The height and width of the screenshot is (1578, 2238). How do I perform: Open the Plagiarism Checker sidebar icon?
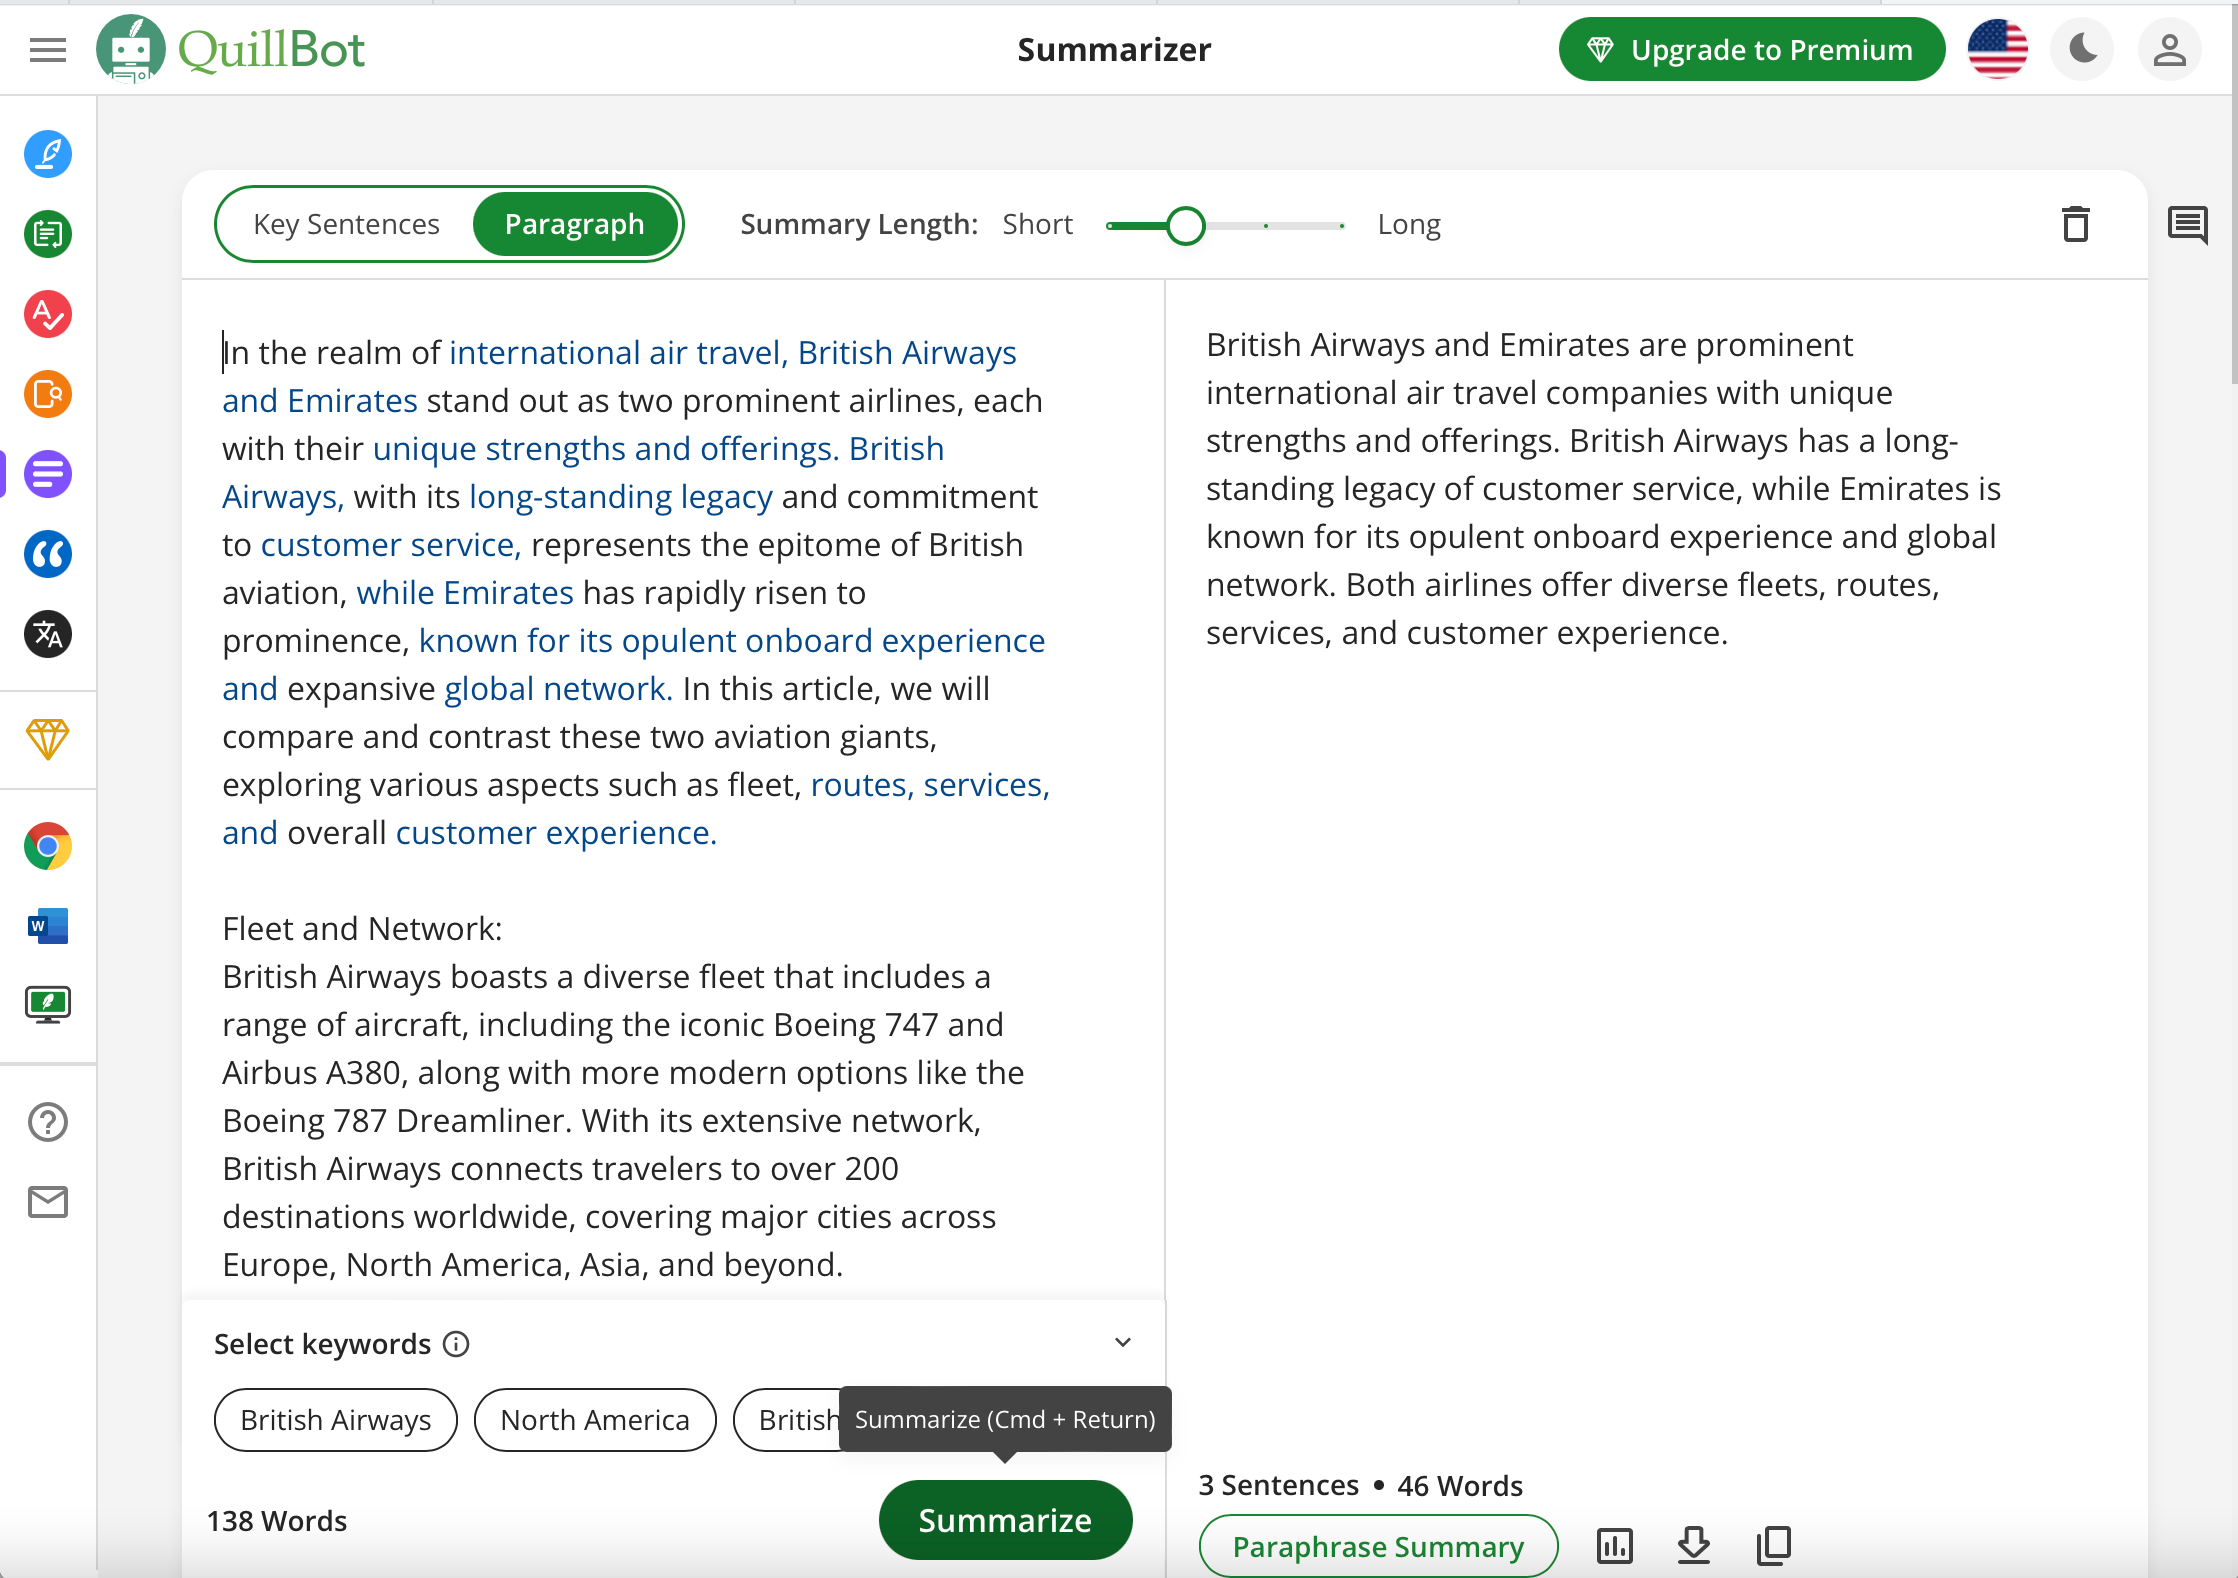pos(48,393)
